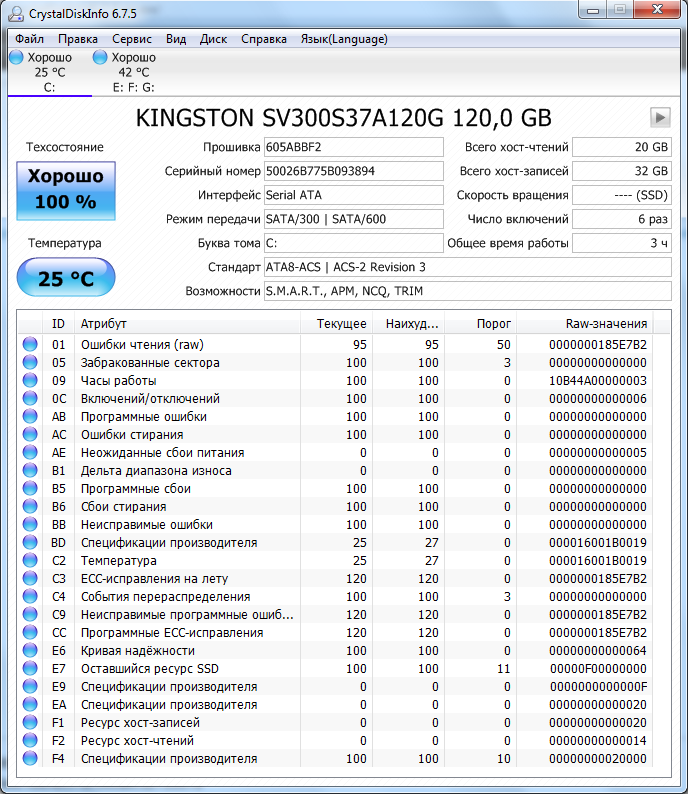Open the Язык(Language) menu
This screenshot has height=794, width=688.
click(343, 39)
